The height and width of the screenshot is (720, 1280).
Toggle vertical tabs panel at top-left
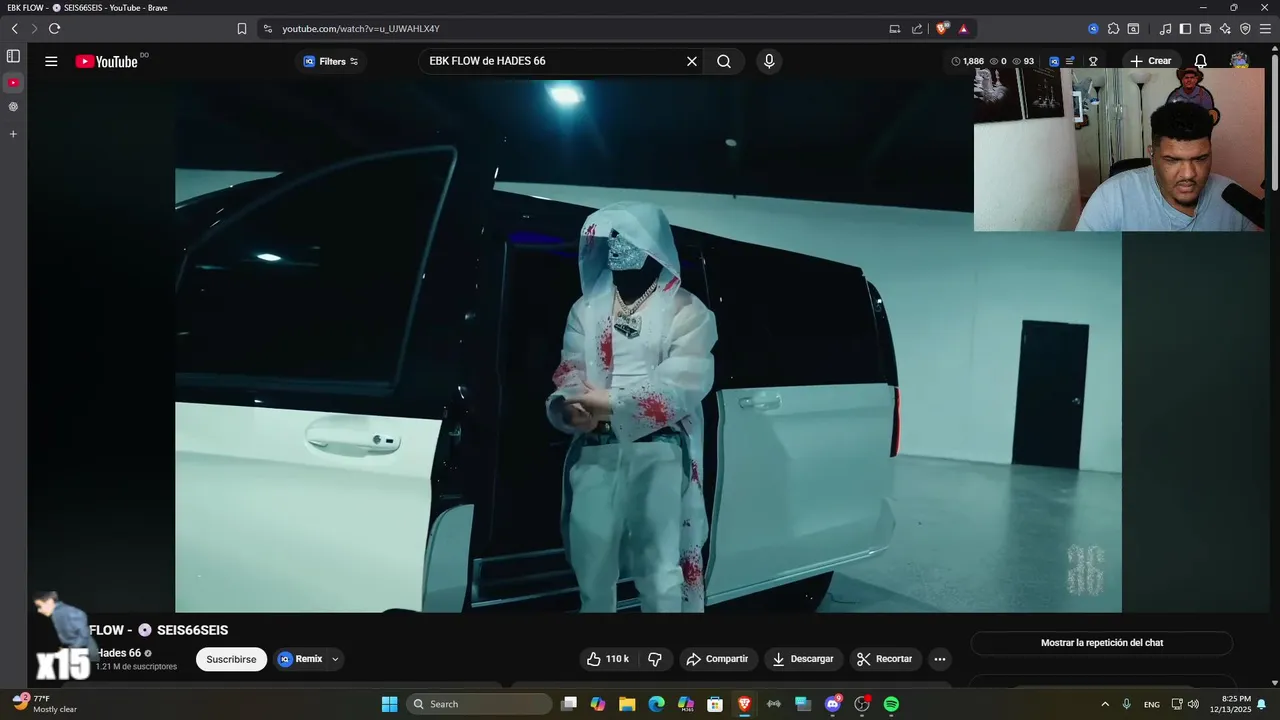(x=13, y=56)
